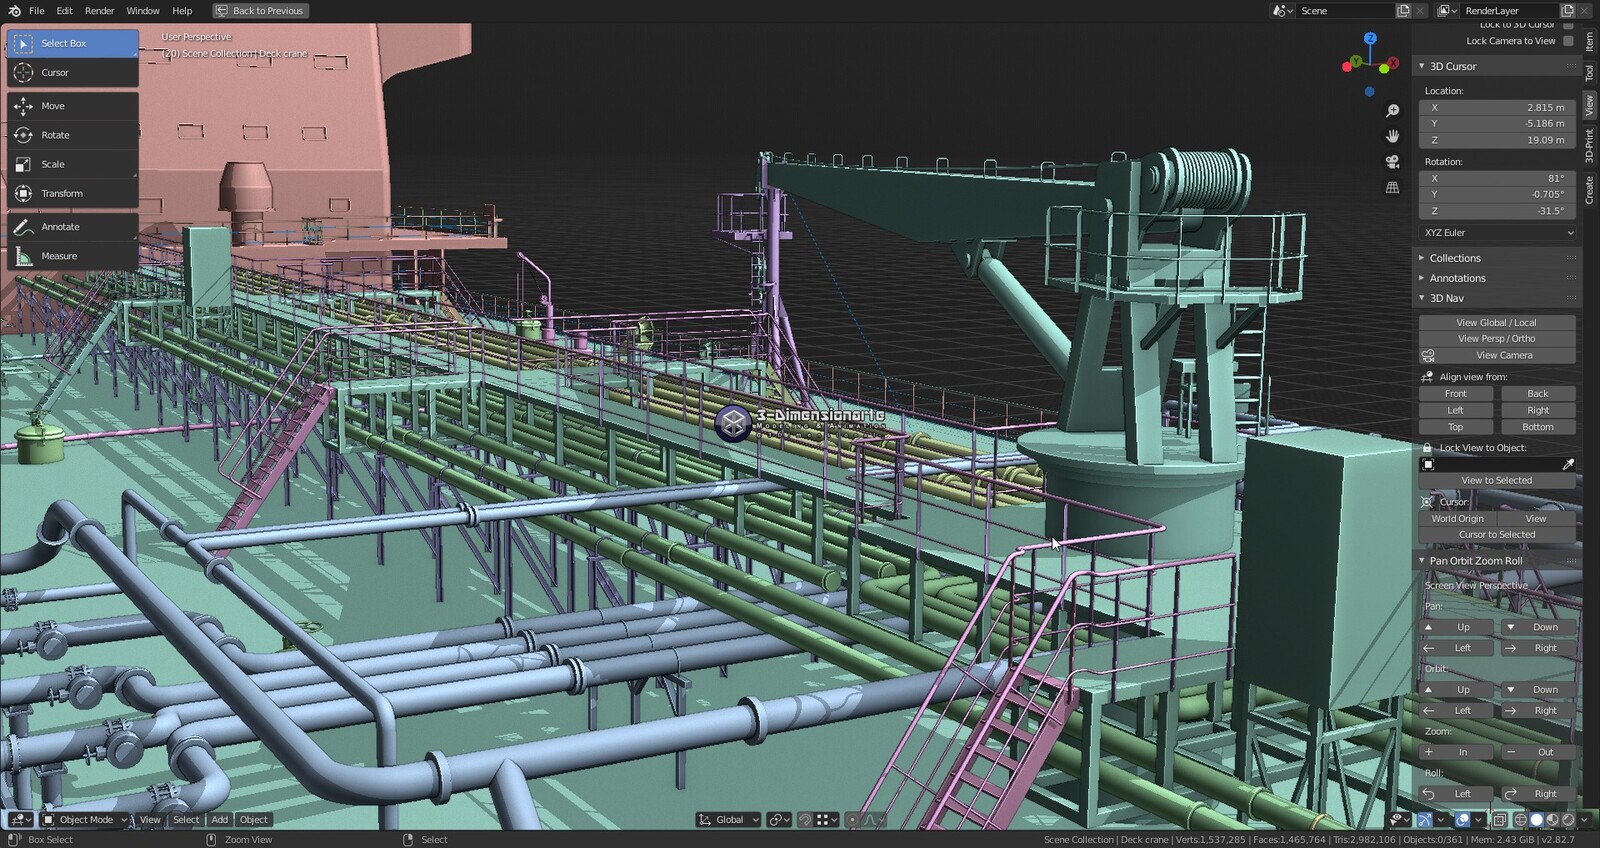Open the Render menu
The width and height of the screenshot is (1600, 848).
99,10
